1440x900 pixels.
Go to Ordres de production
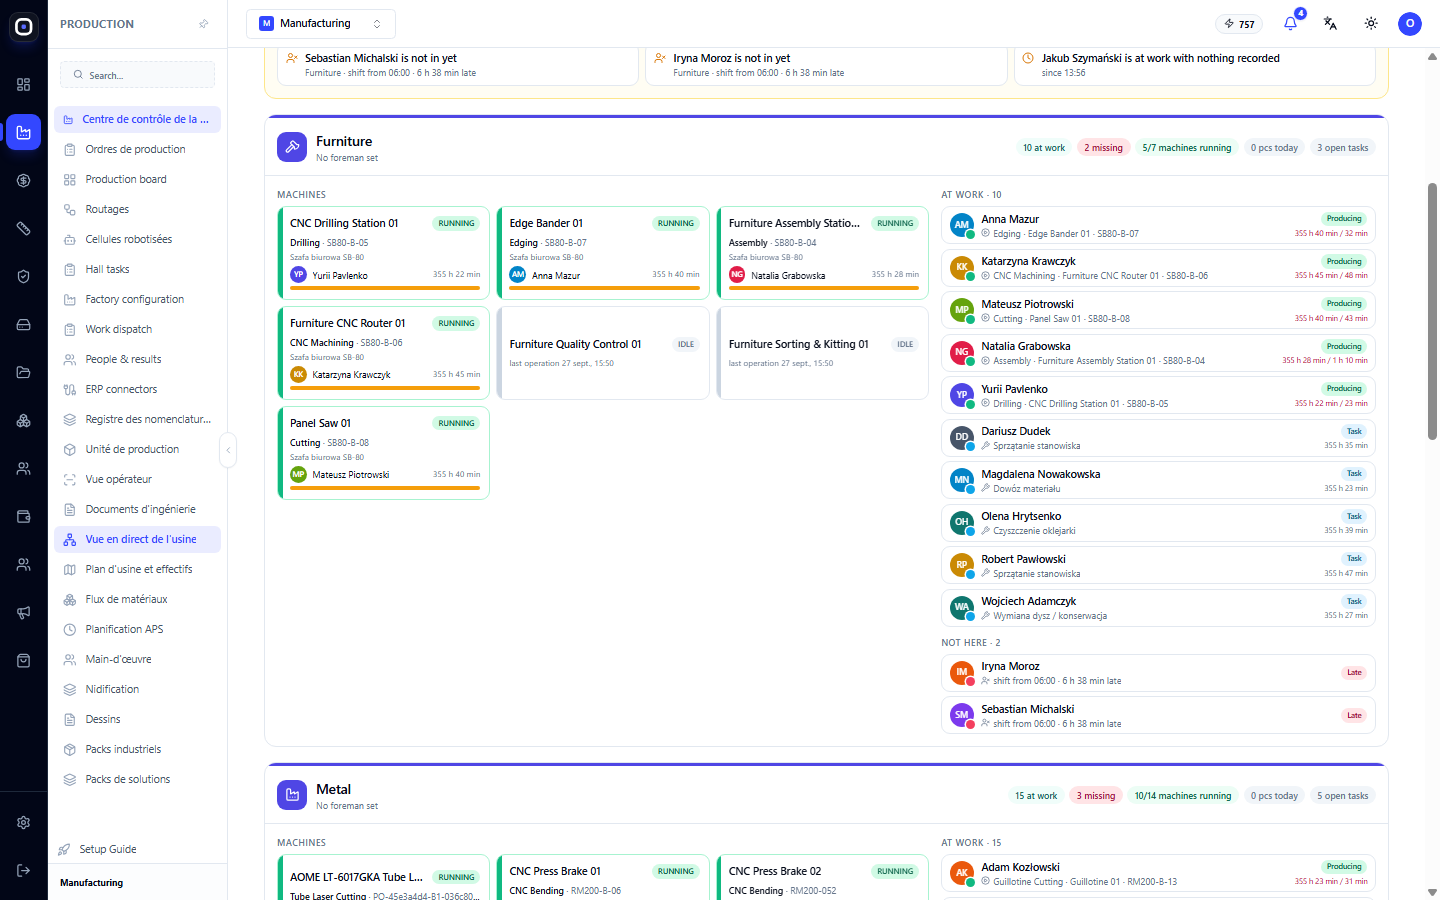(x=138, y=149)
